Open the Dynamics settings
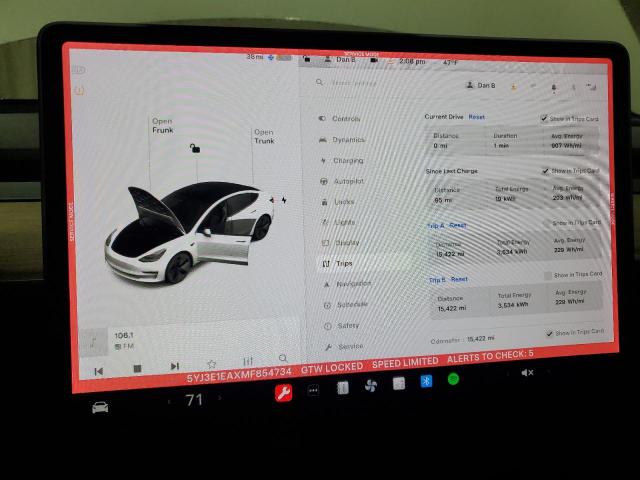The width and height of the screenshot is (640, 480). 342,140
